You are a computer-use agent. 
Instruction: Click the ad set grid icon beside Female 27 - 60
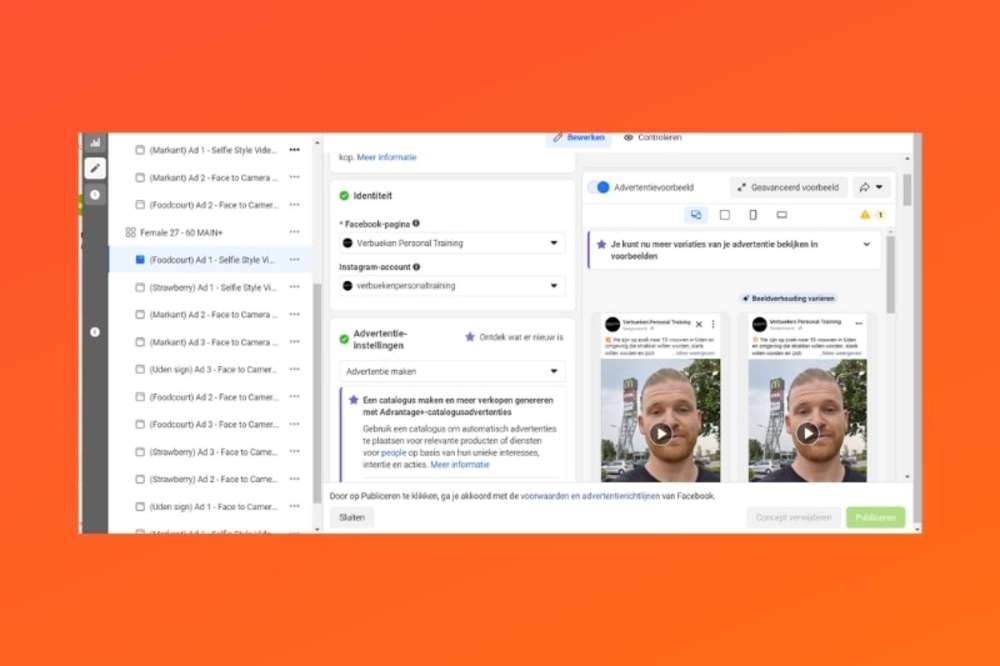pos(131,232)
